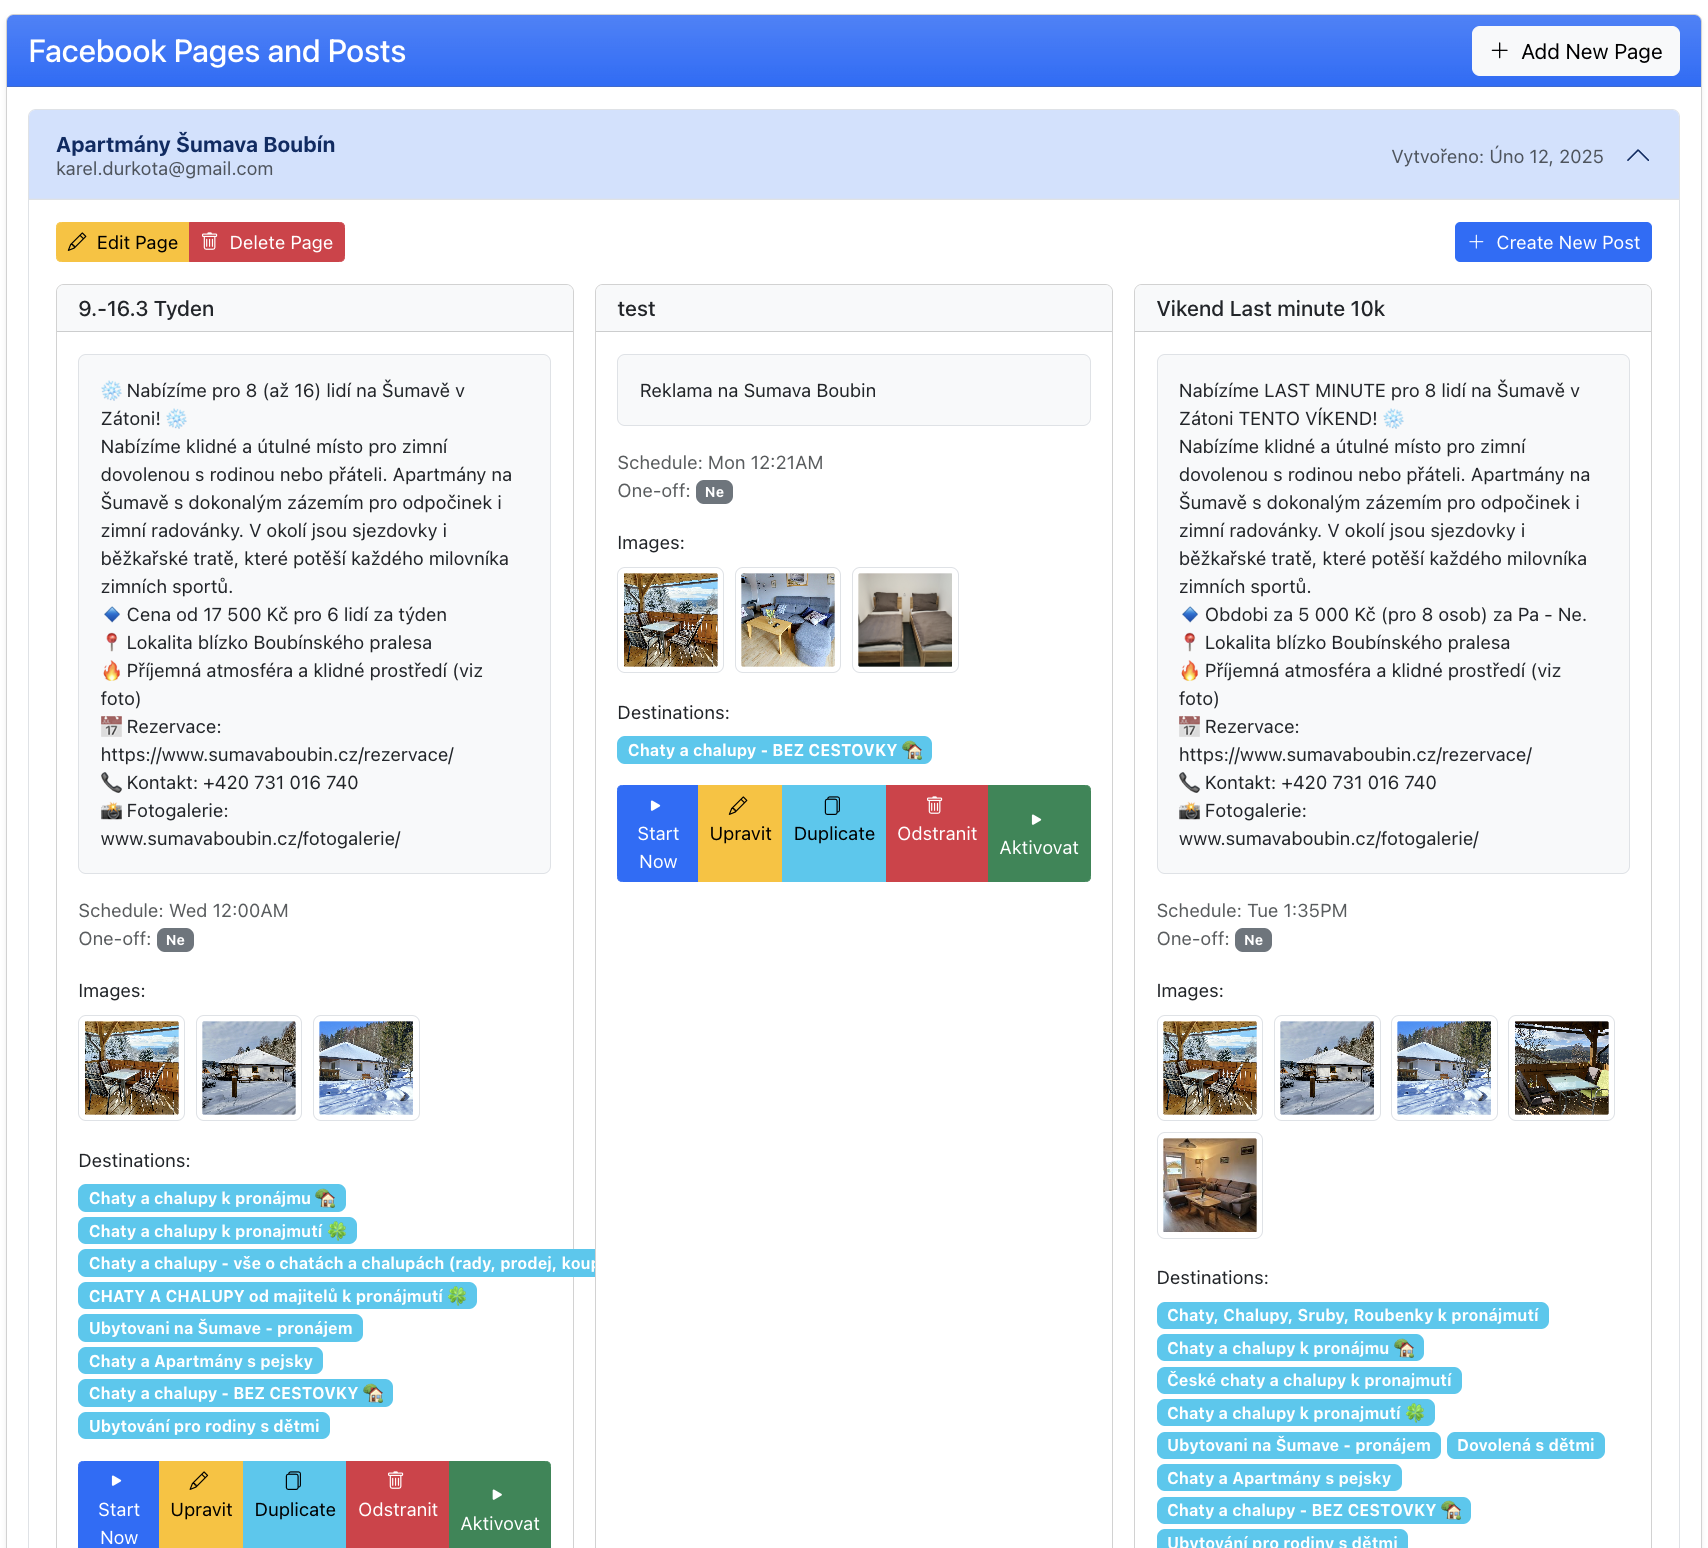Click 'Cena od 17 500 Kč' line

pyautogui.click(x=274, y=615)
